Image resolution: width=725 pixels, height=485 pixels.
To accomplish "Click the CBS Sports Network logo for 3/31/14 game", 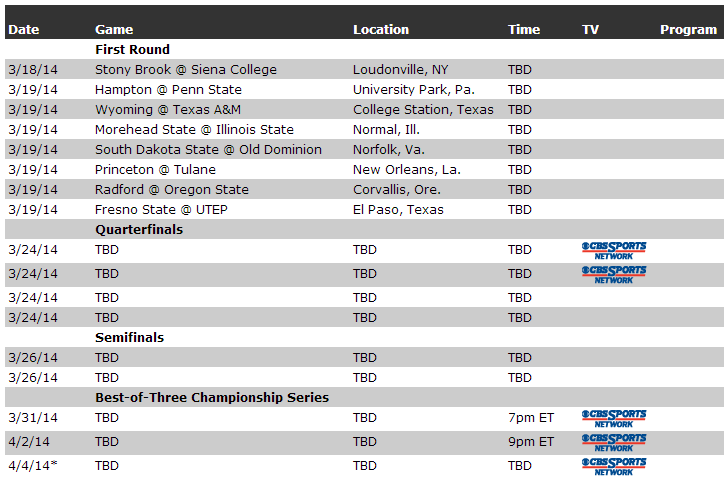I will click(614, 418).
